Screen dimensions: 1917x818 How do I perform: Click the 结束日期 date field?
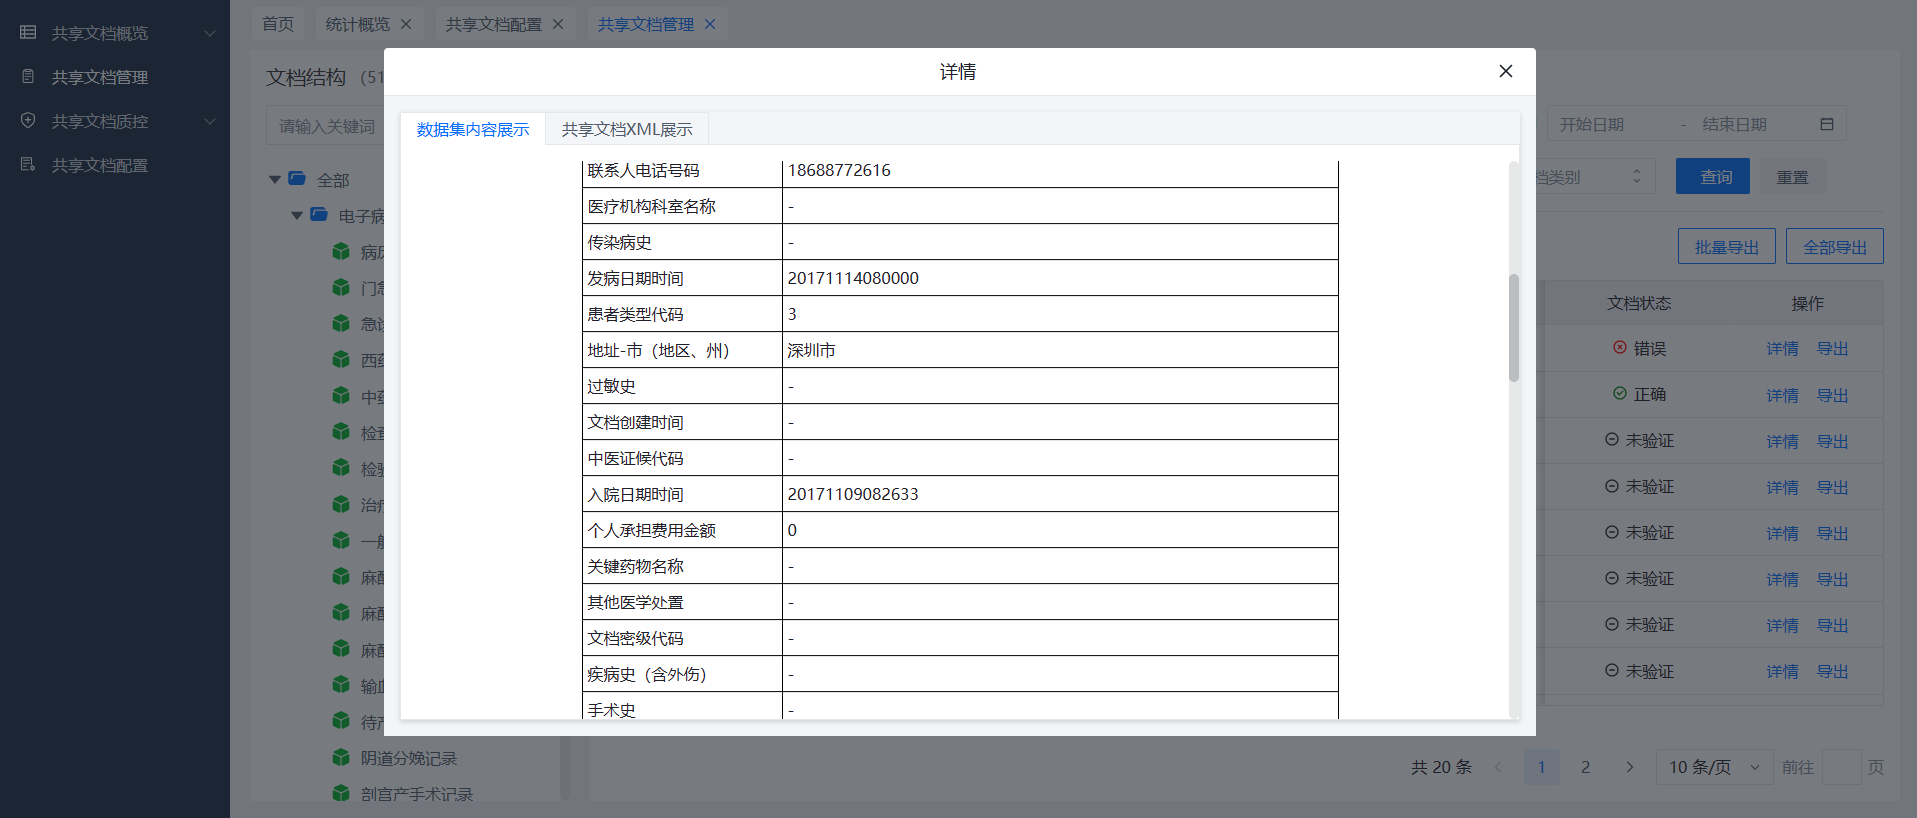coord(1735,124)
